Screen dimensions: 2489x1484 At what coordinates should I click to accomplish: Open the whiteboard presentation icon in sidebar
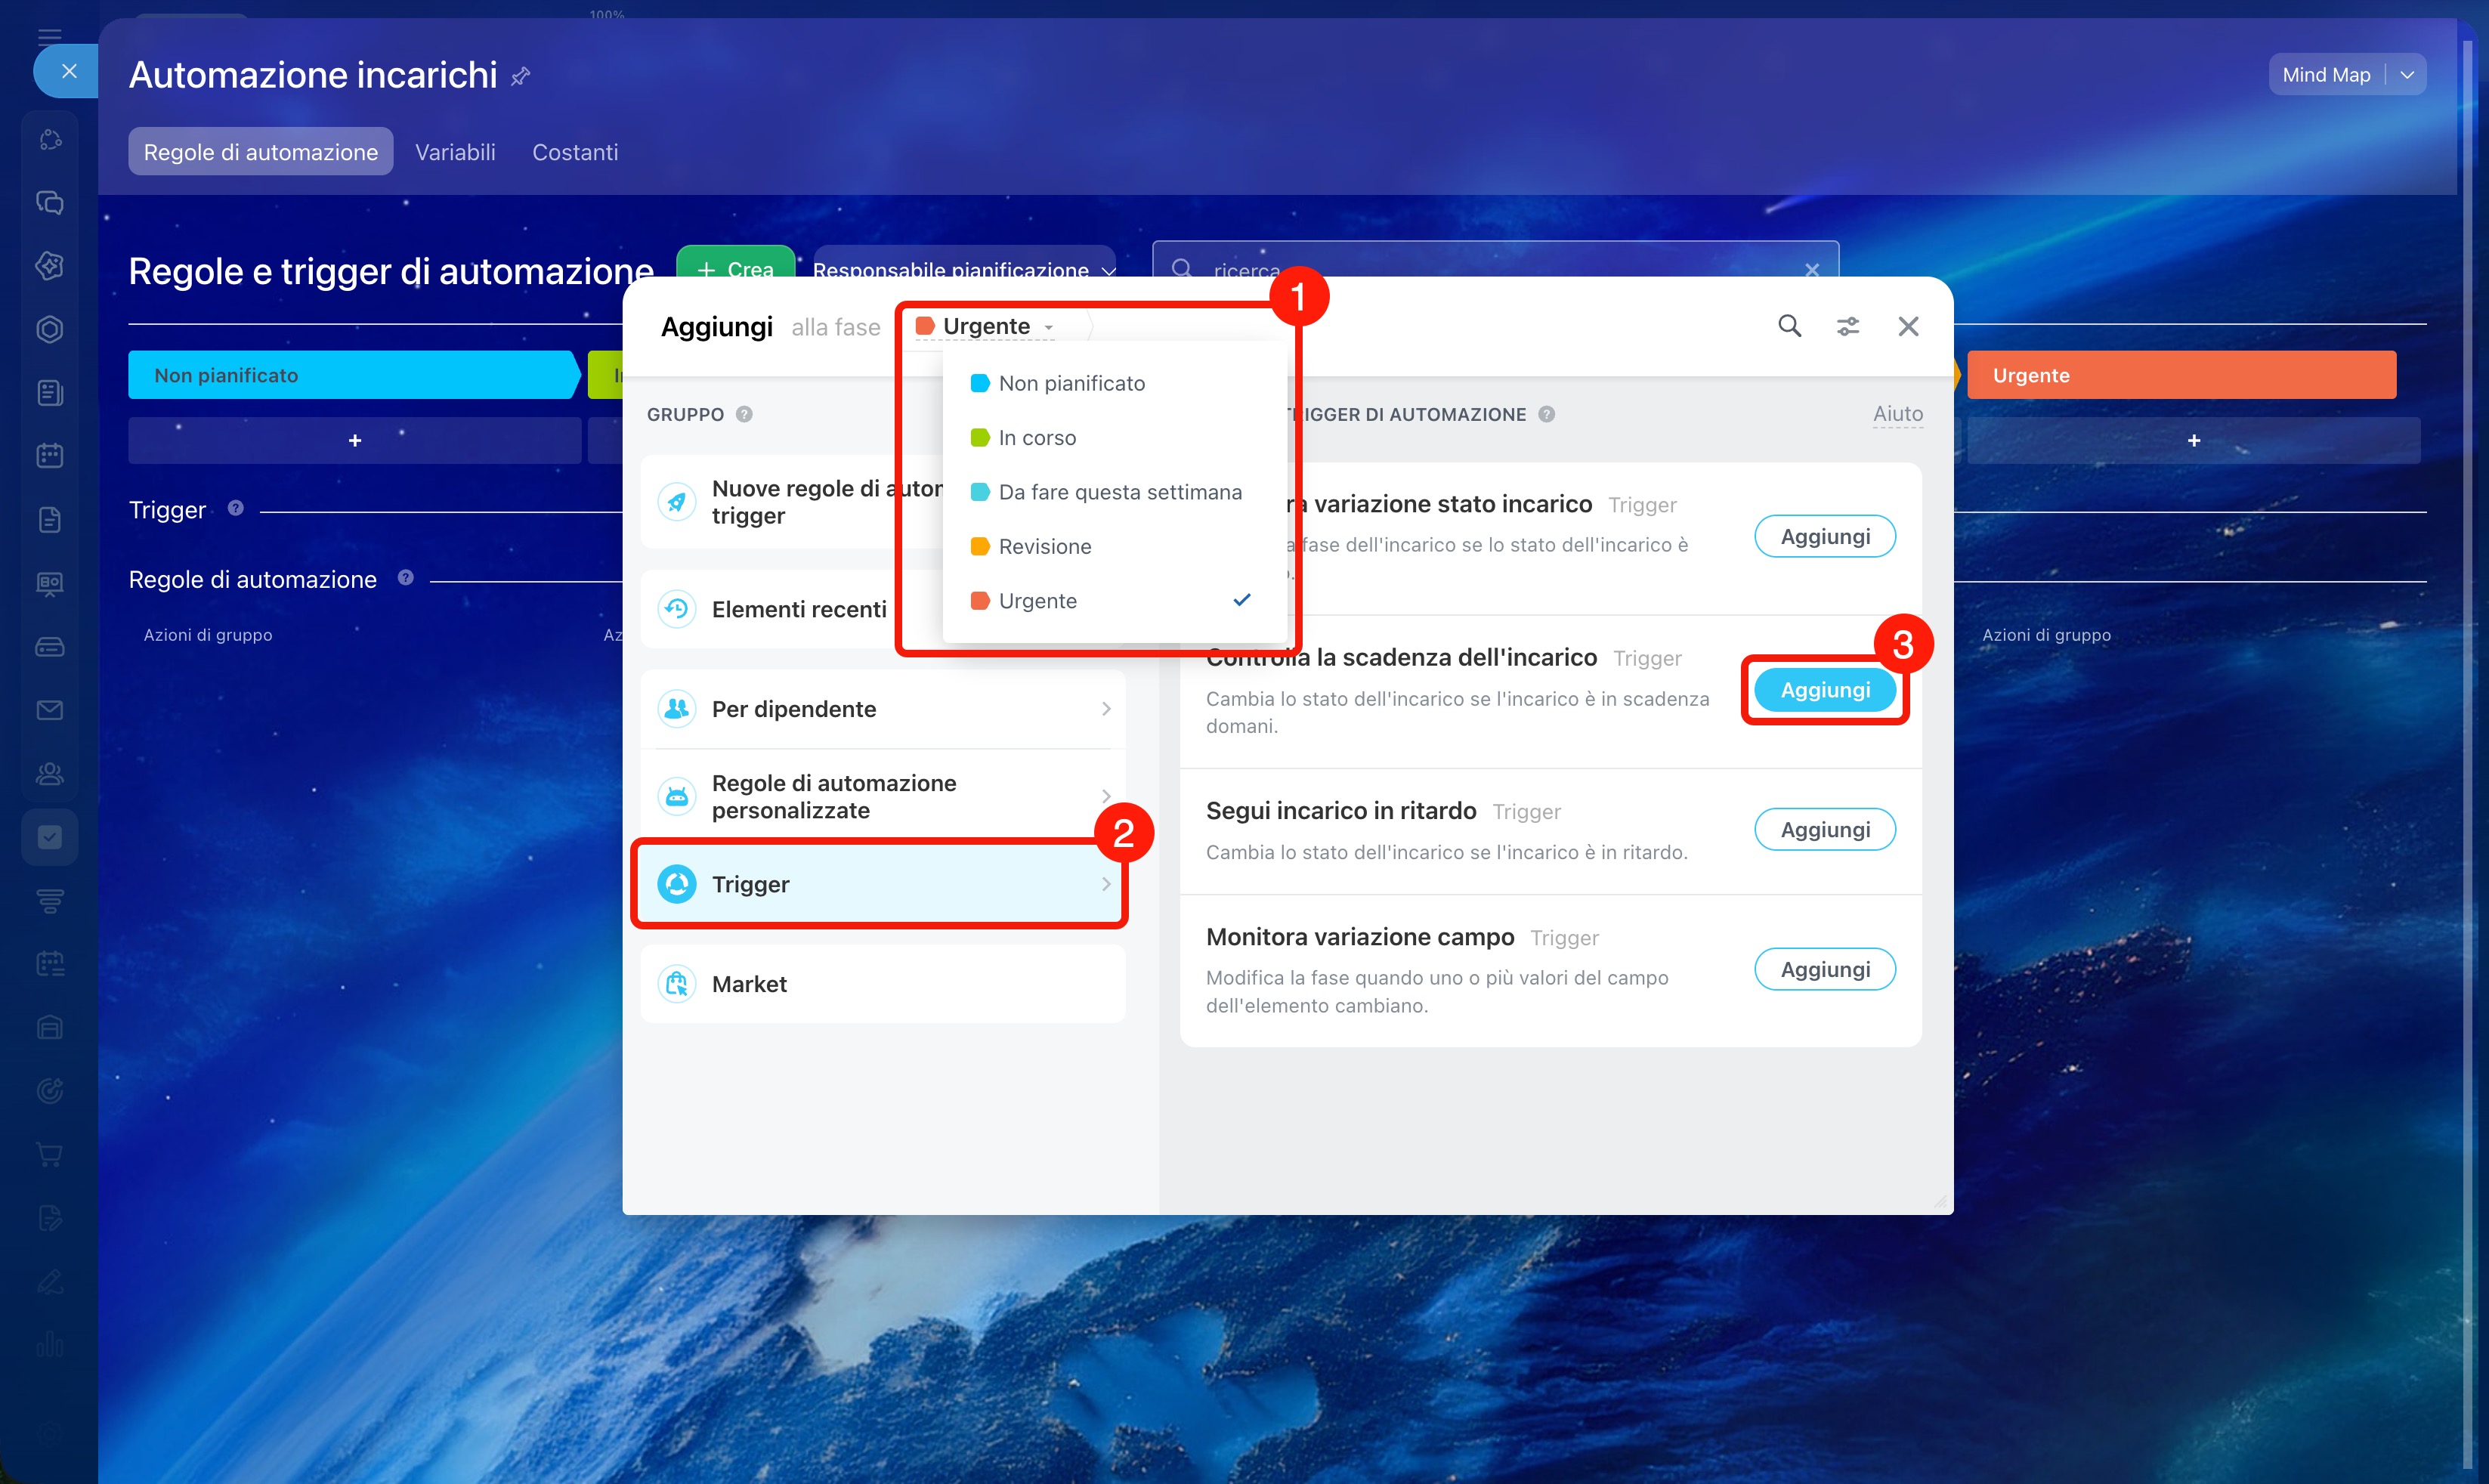pyautogui.click(x=50, y=583)
